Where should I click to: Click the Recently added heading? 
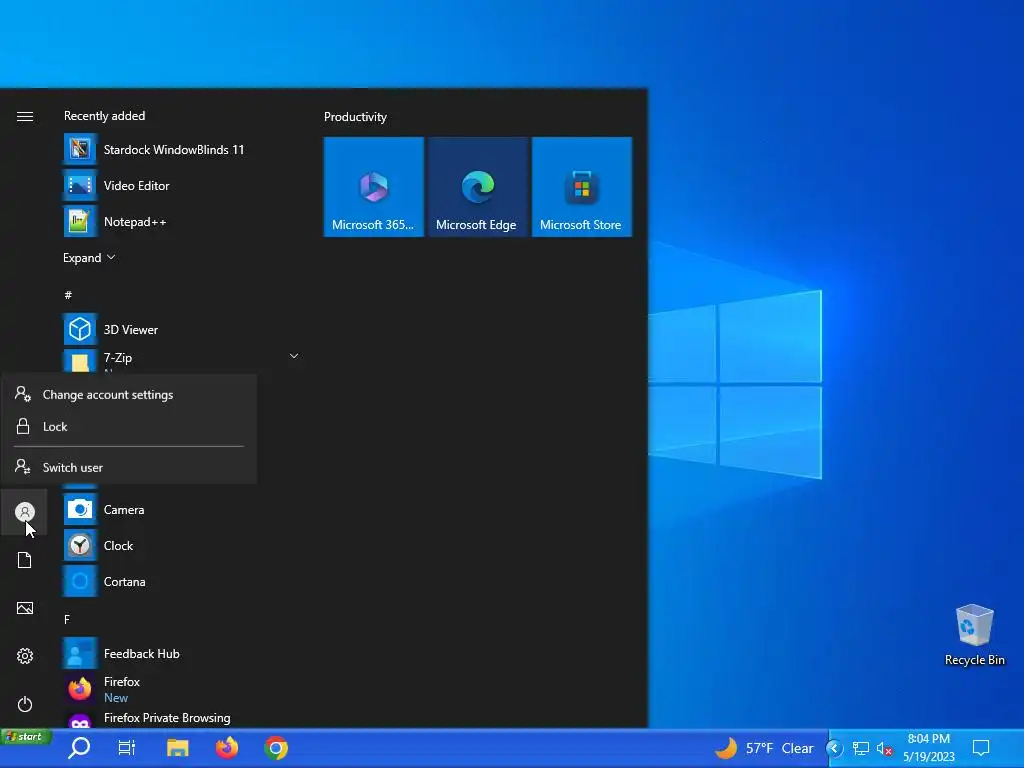[x=104, y=116]
